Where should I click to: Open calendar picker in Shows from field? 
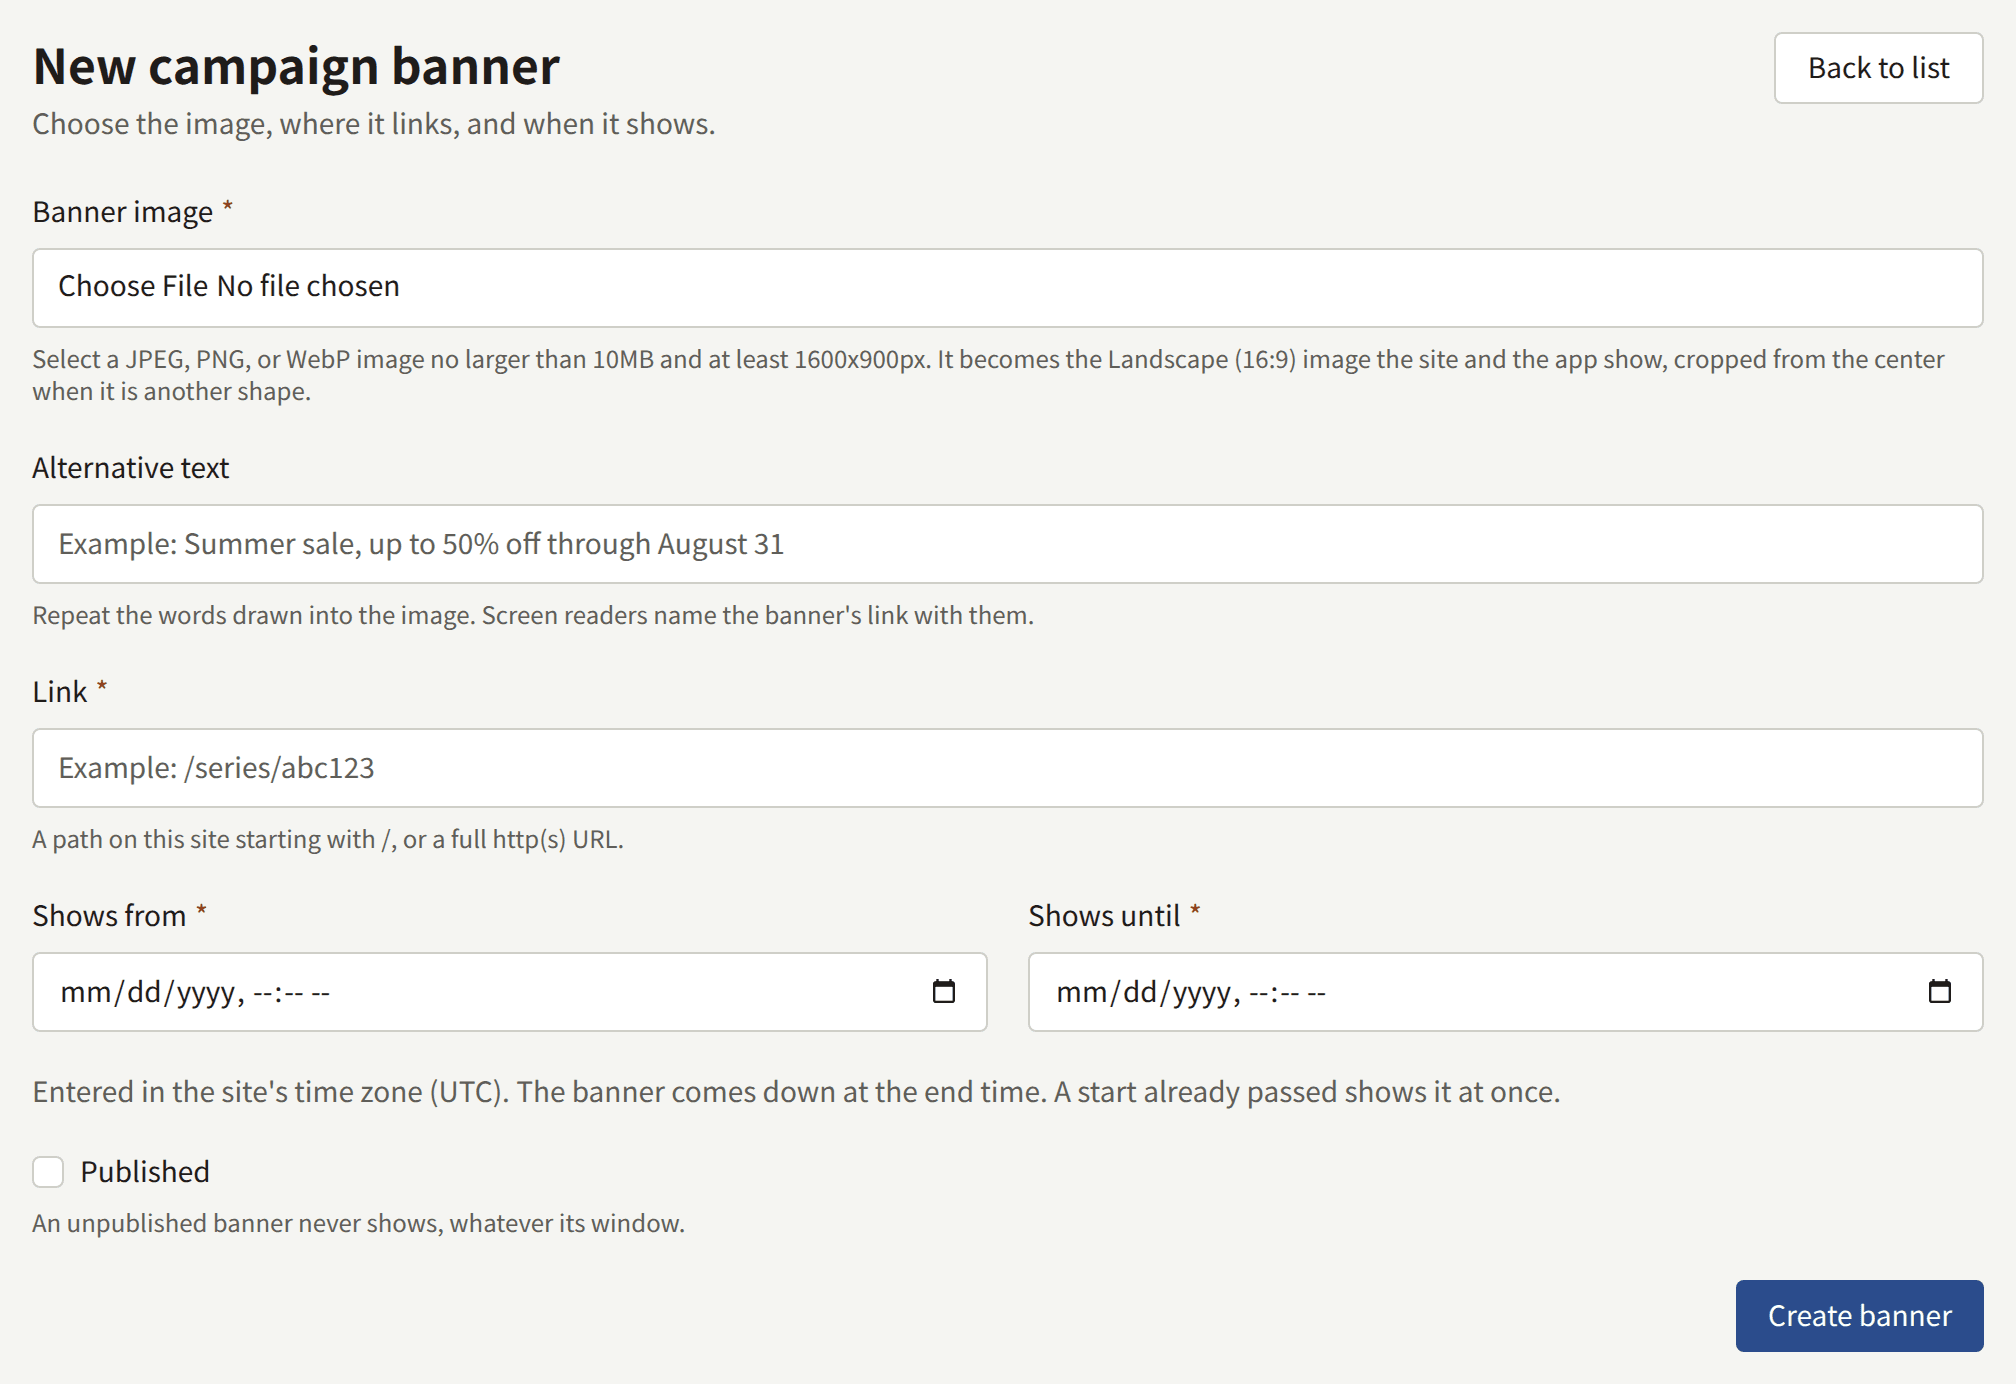pyautogui.click(x=943, y=991)
